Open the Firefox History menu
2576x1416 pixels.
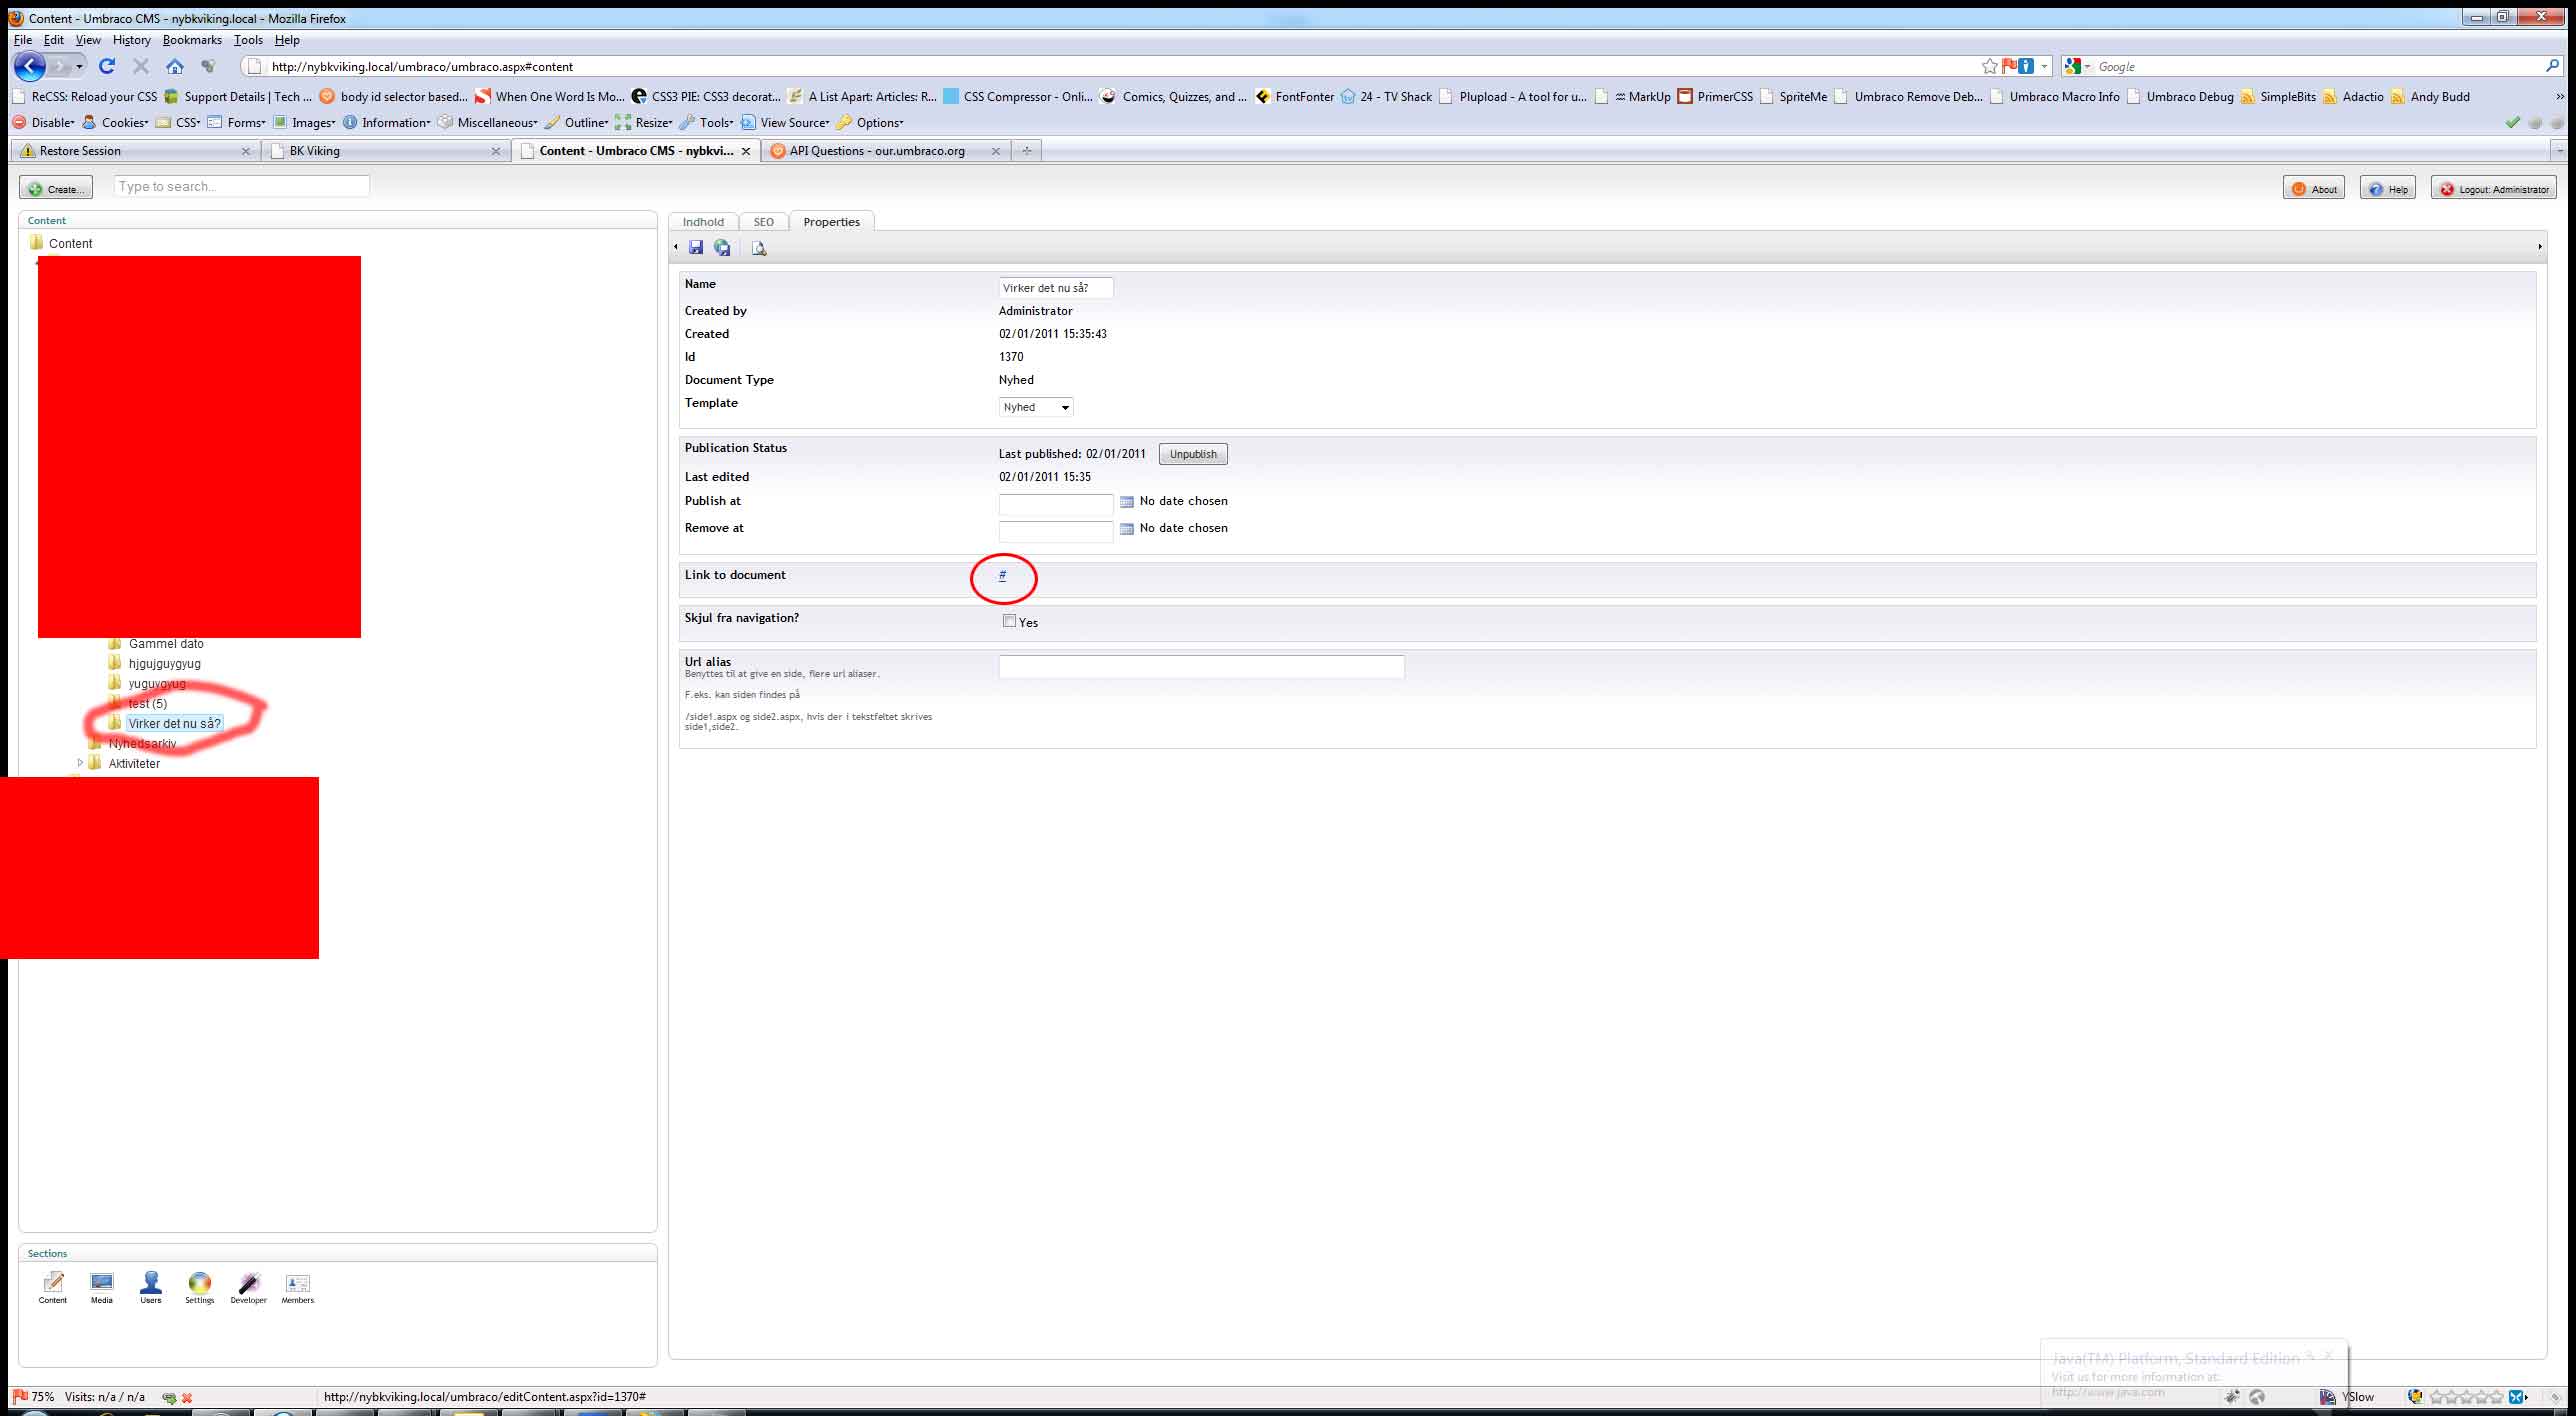[x=131, y=40]
